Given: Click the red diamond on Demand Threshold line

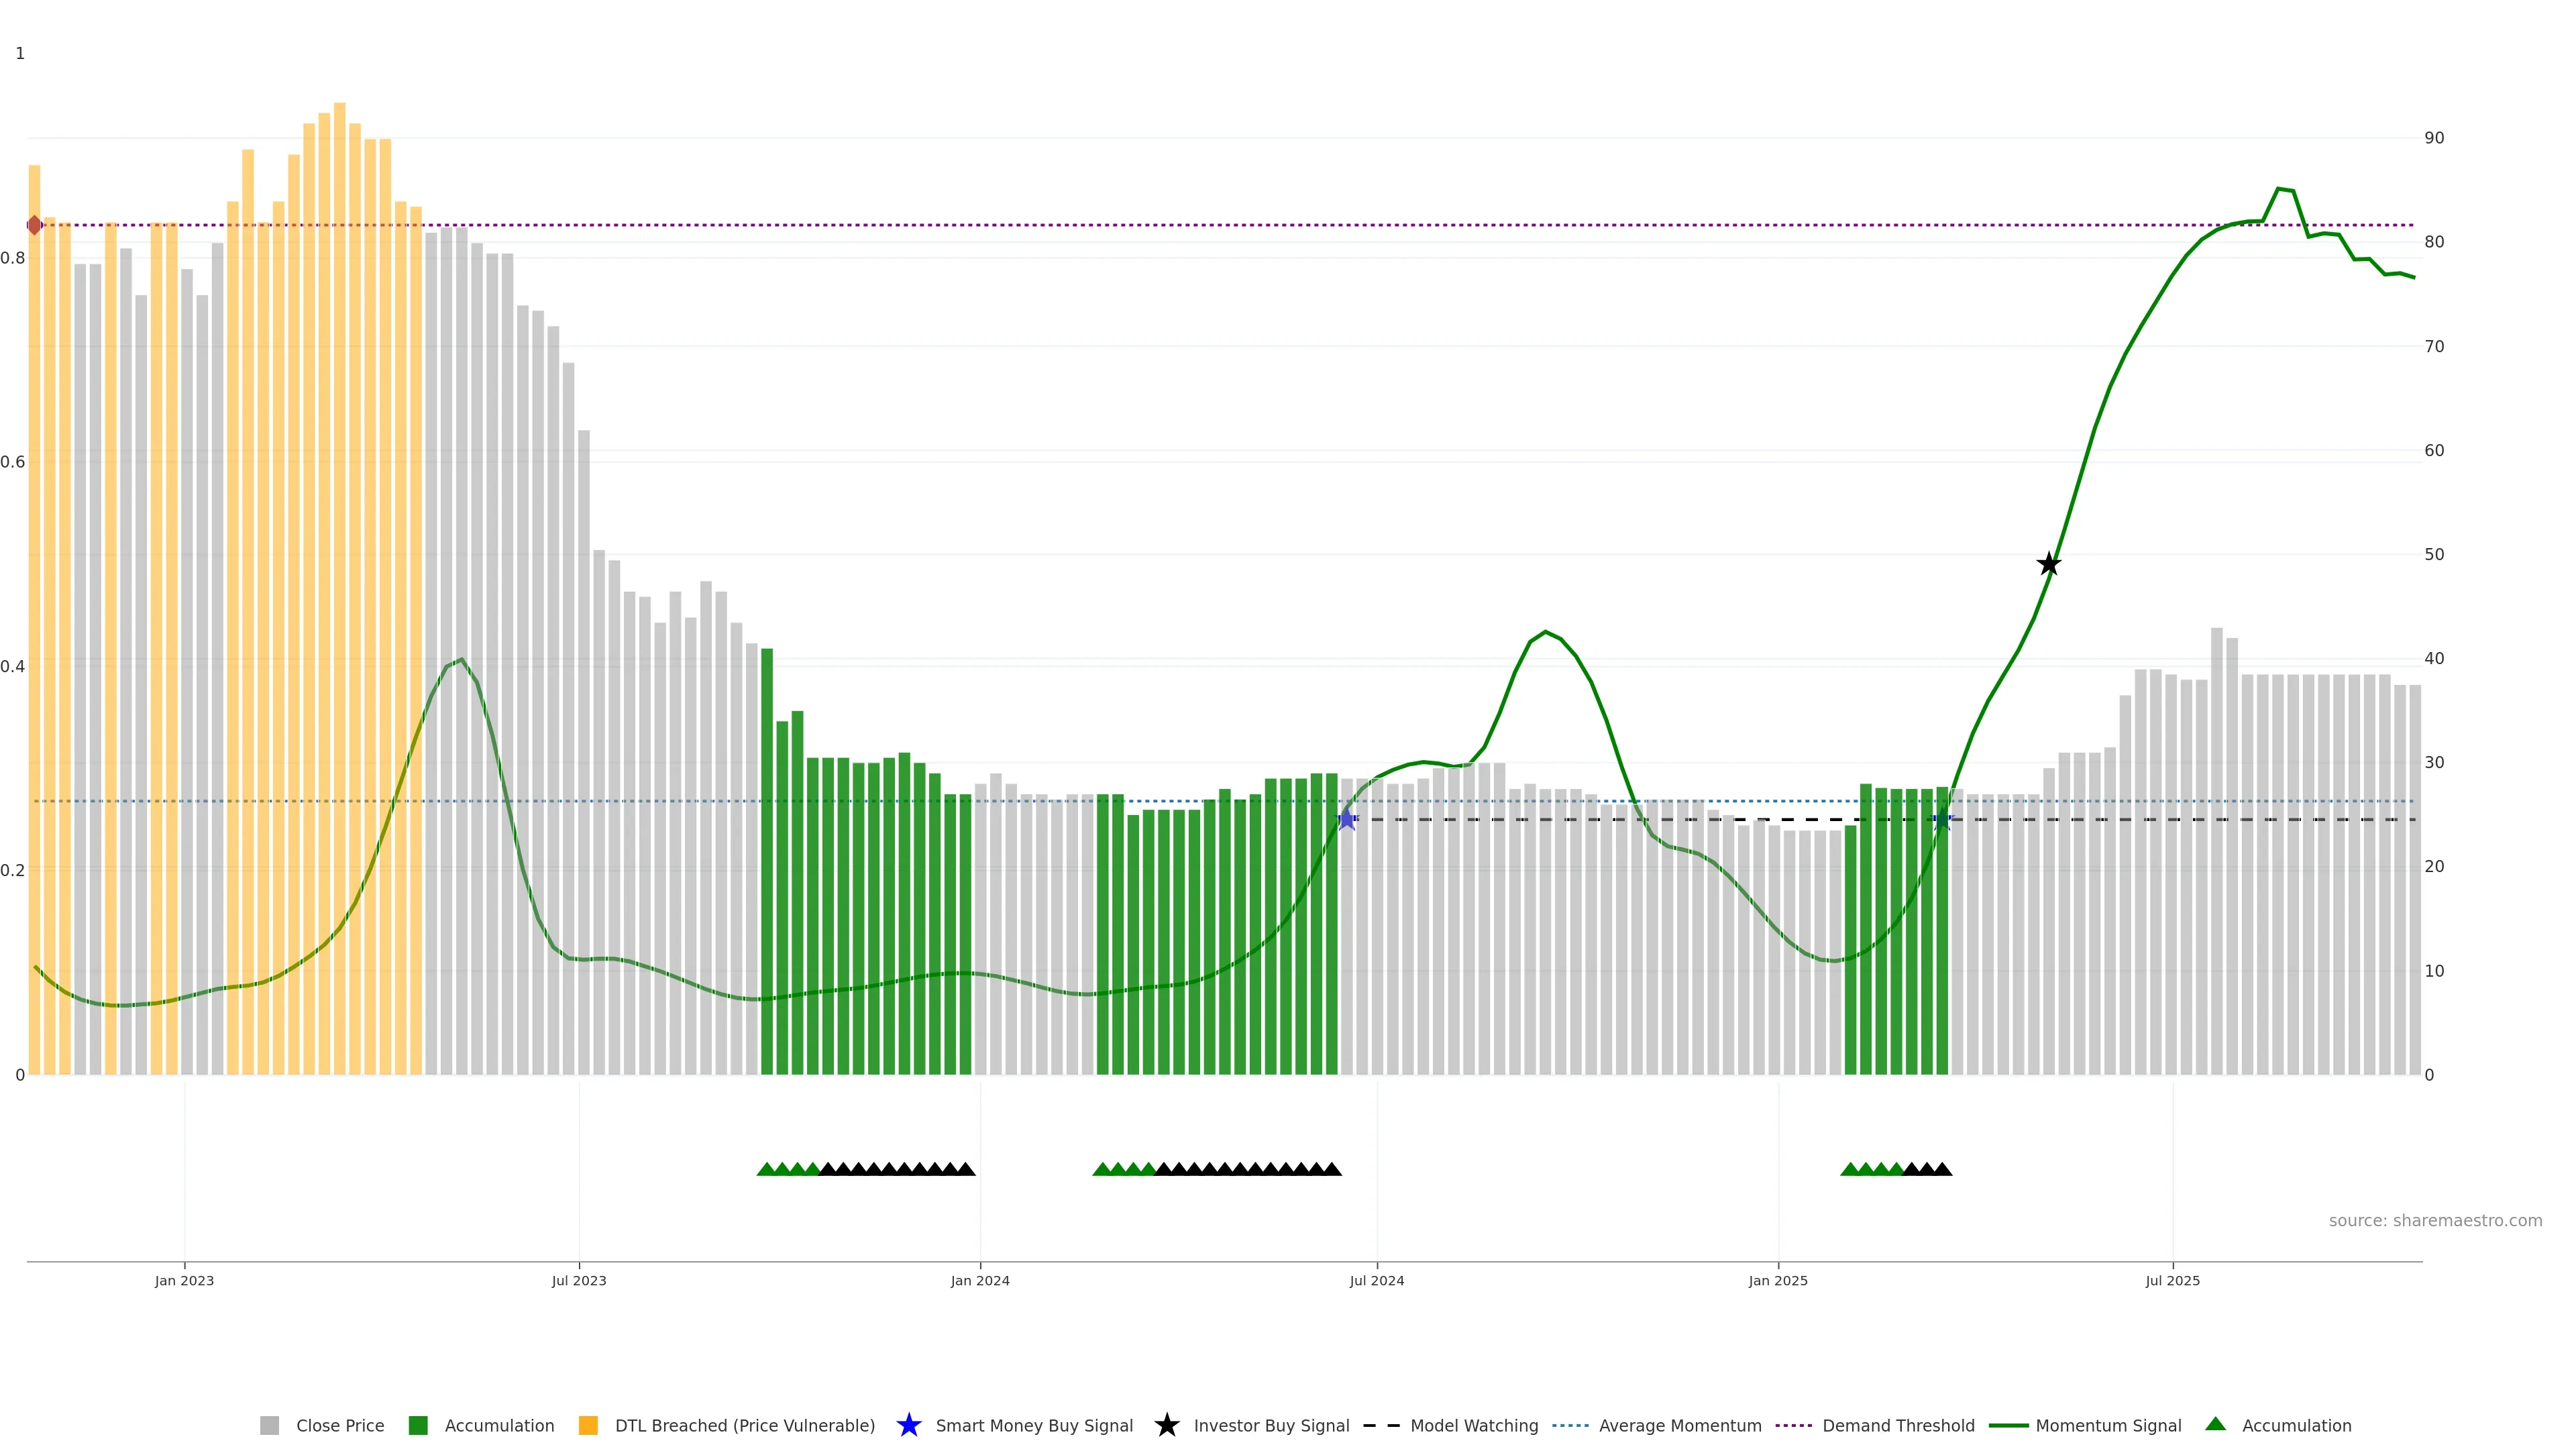Looking at the screenshot, I should click(x=35, y=225).
